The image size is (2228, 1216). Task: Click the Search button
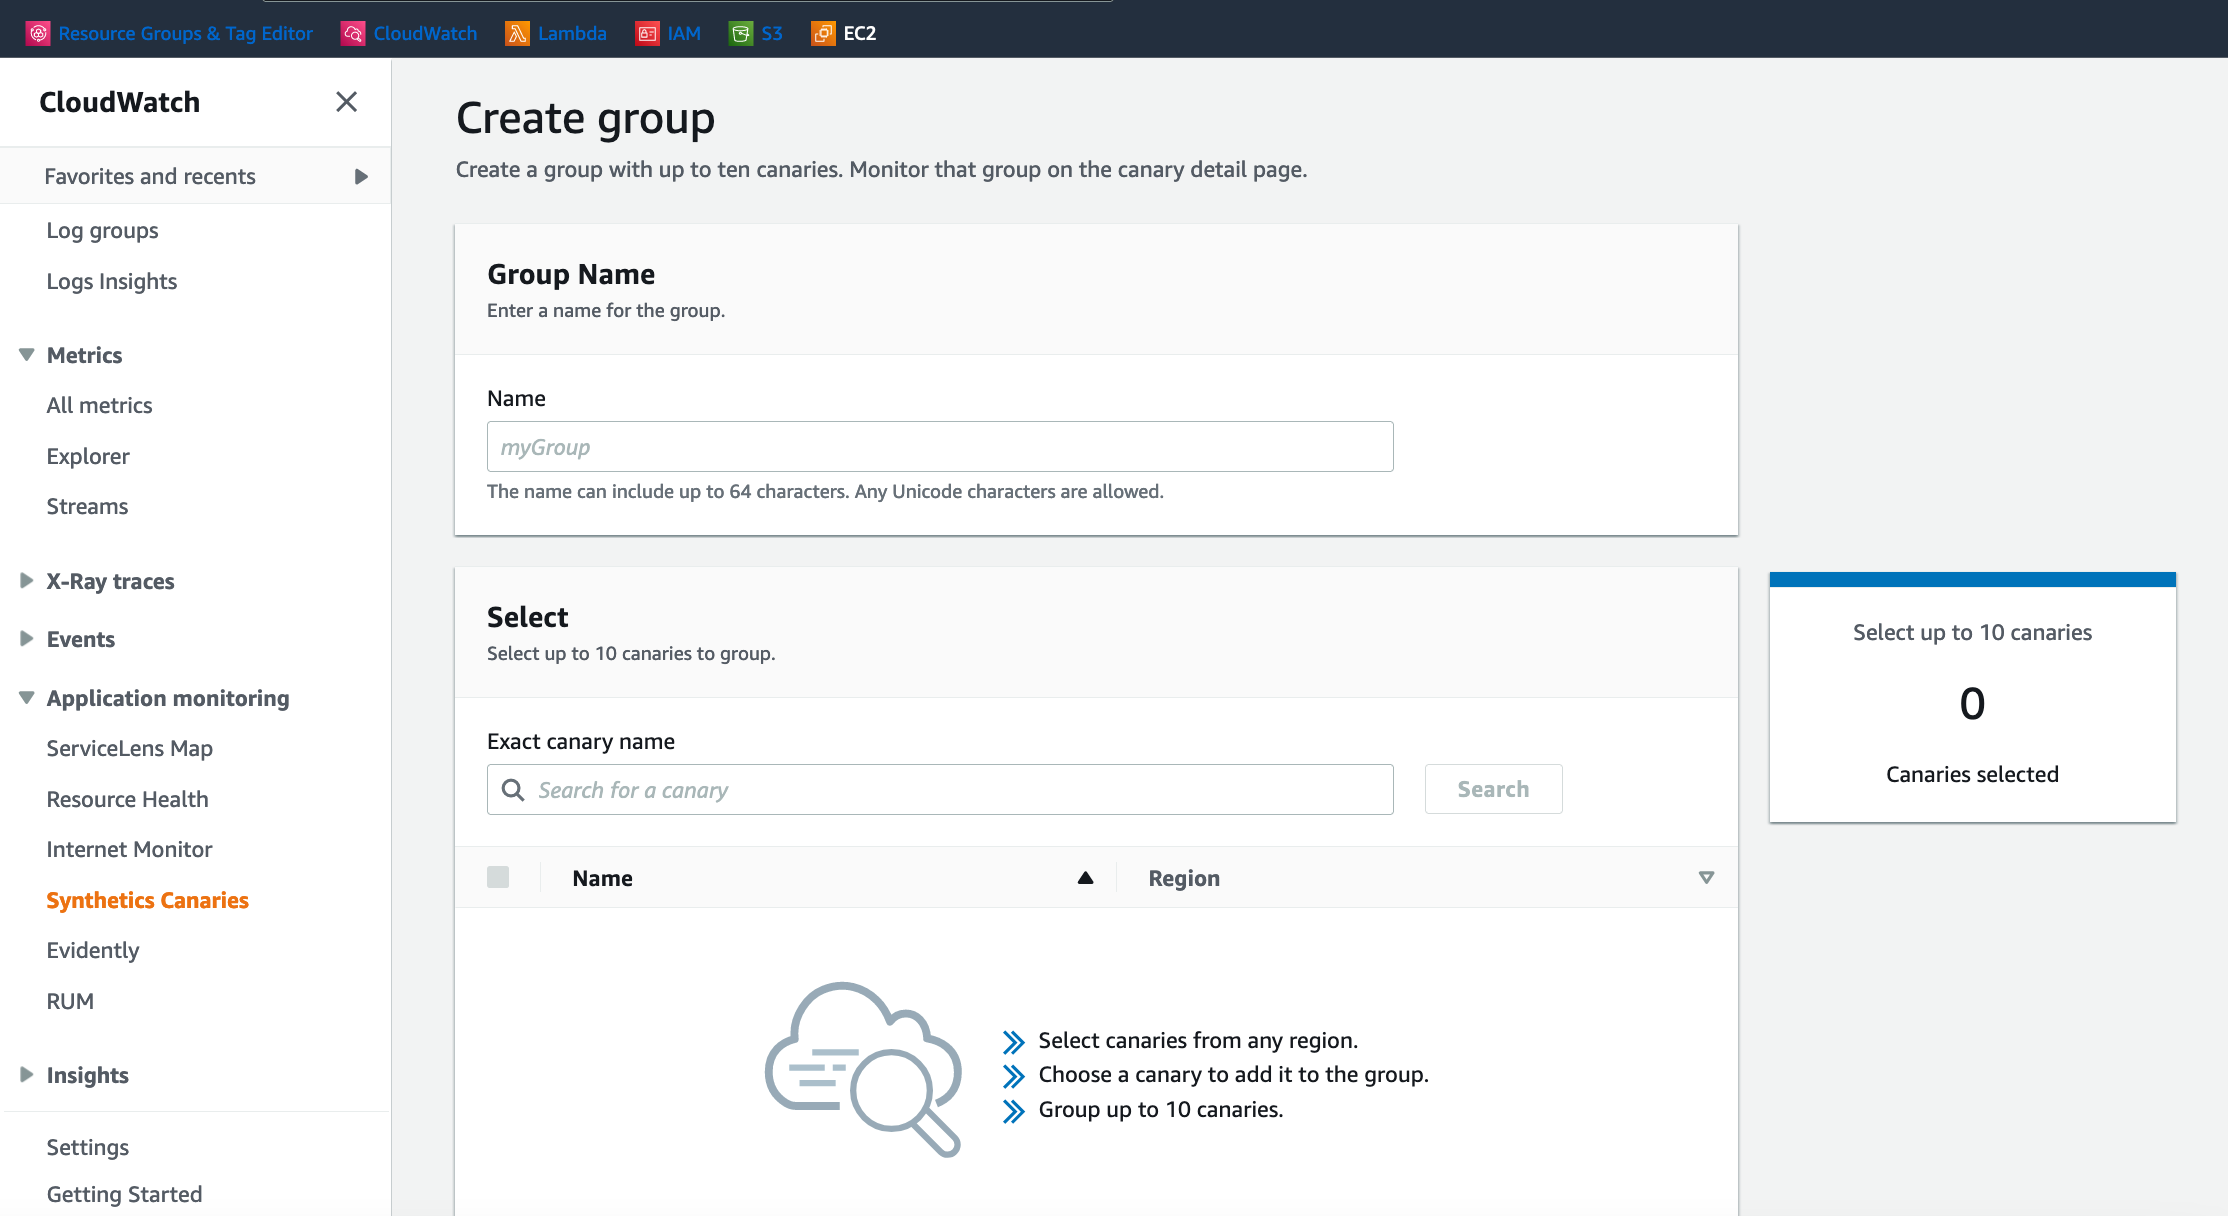tap(1493, 789)
